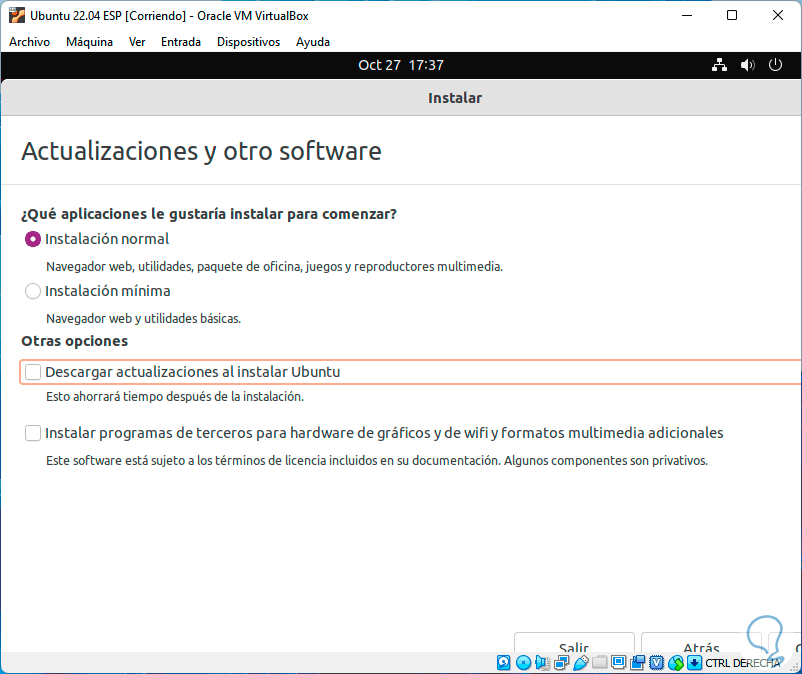802x674 pixels.
Task: Select Instalación mínima radio button
Action: pos(33,291)
